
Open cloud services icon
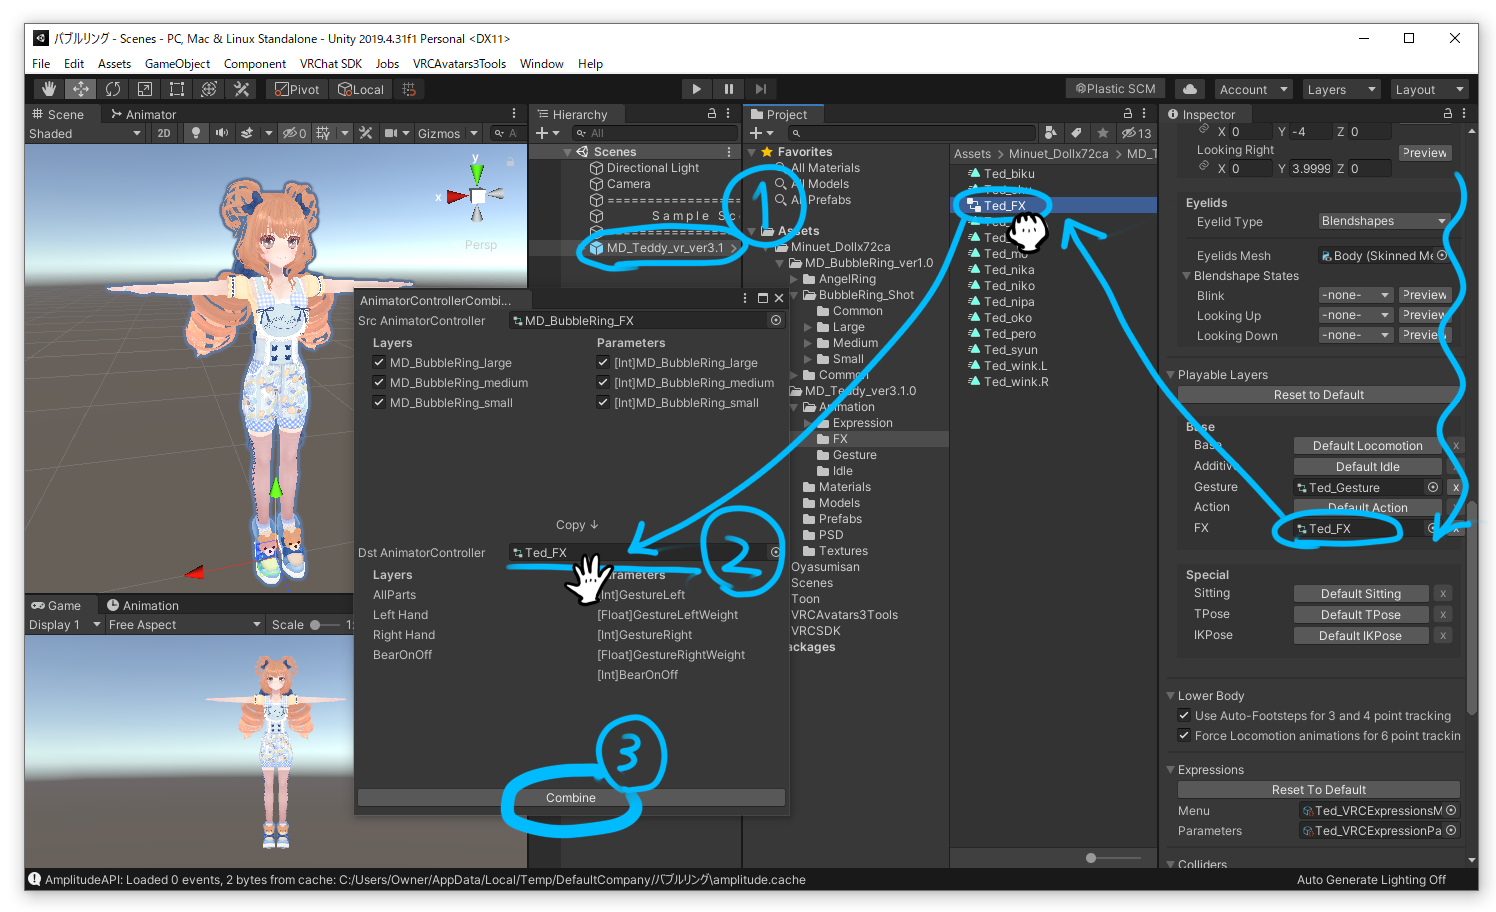1189,89
